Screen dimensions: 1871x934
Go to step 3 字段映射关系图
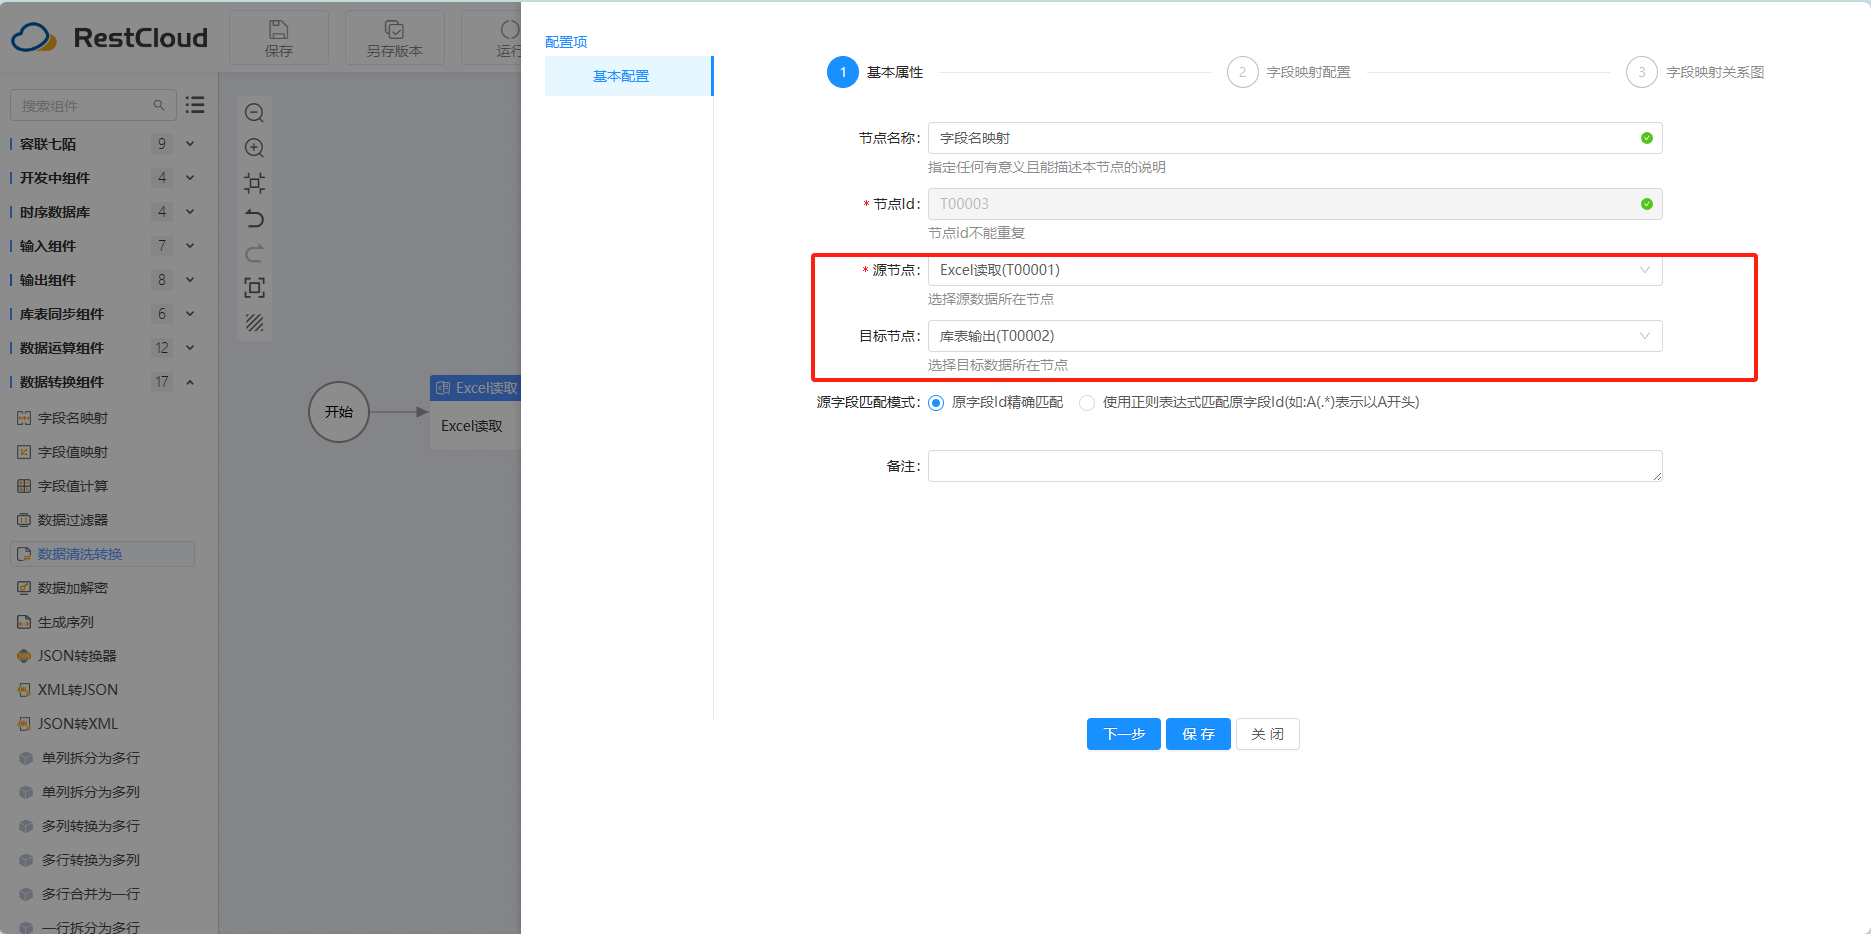pos(1695,72)
